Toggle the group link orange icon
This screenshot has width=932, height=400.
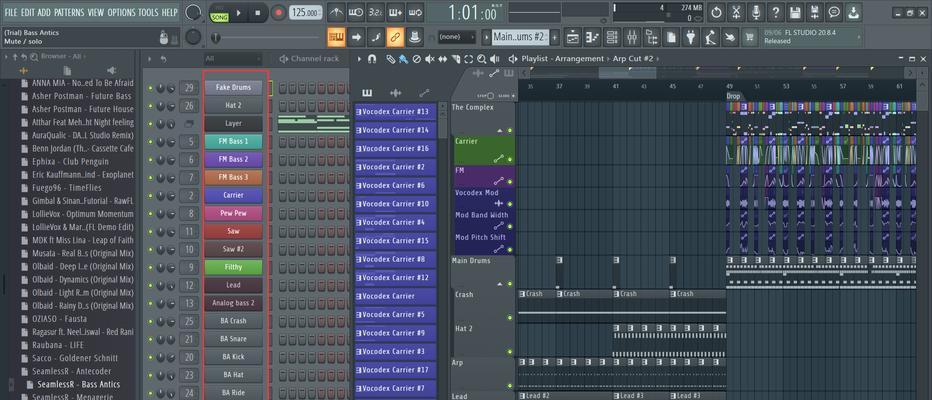395,37
